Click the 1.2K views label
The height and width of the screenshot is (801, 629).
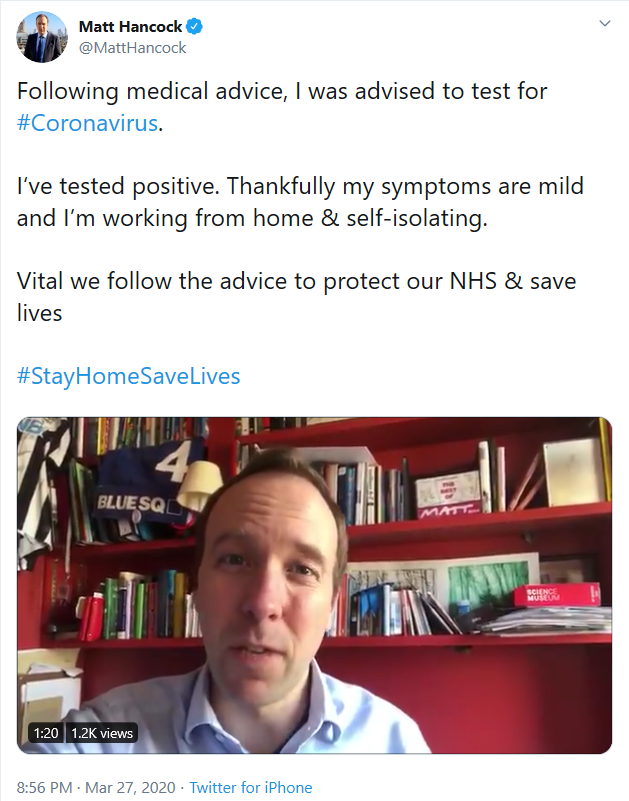point(102,733)
